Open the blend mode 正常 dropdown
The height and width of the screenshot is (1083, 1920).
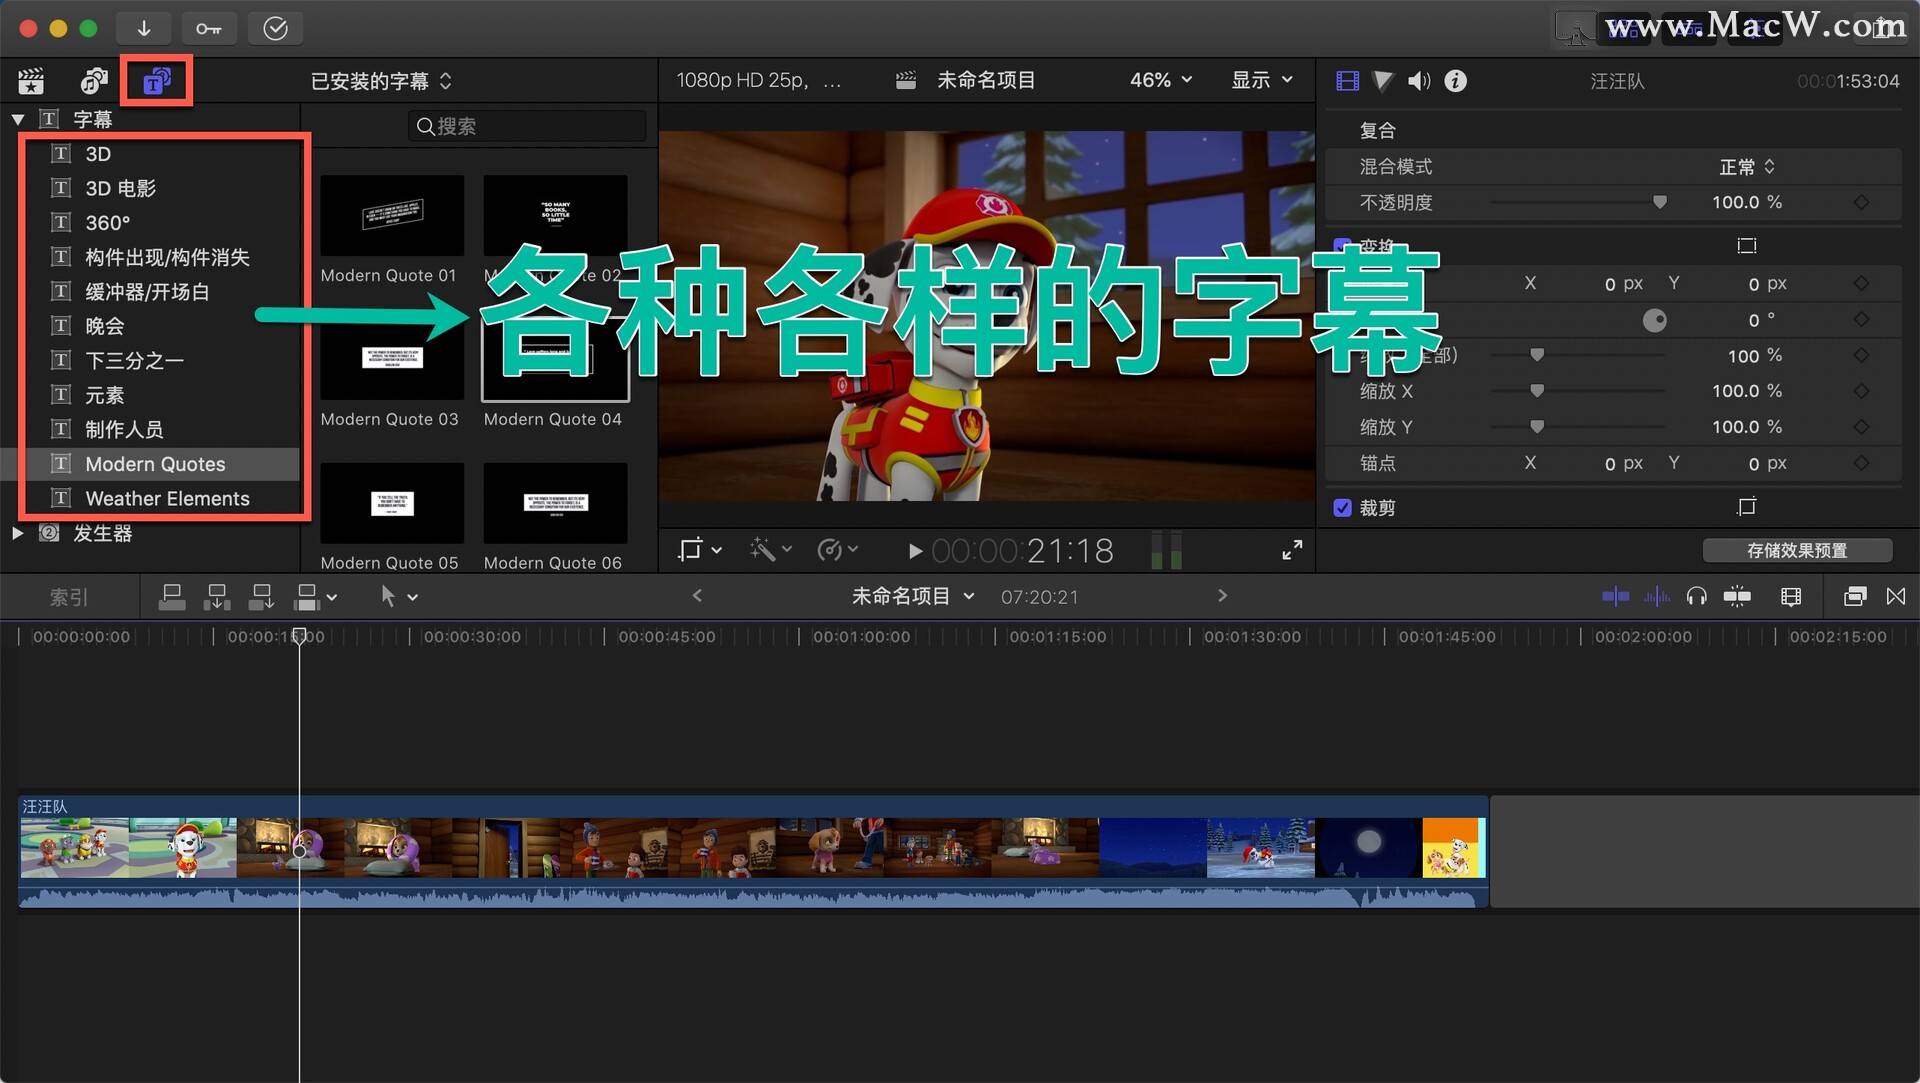1747,167
